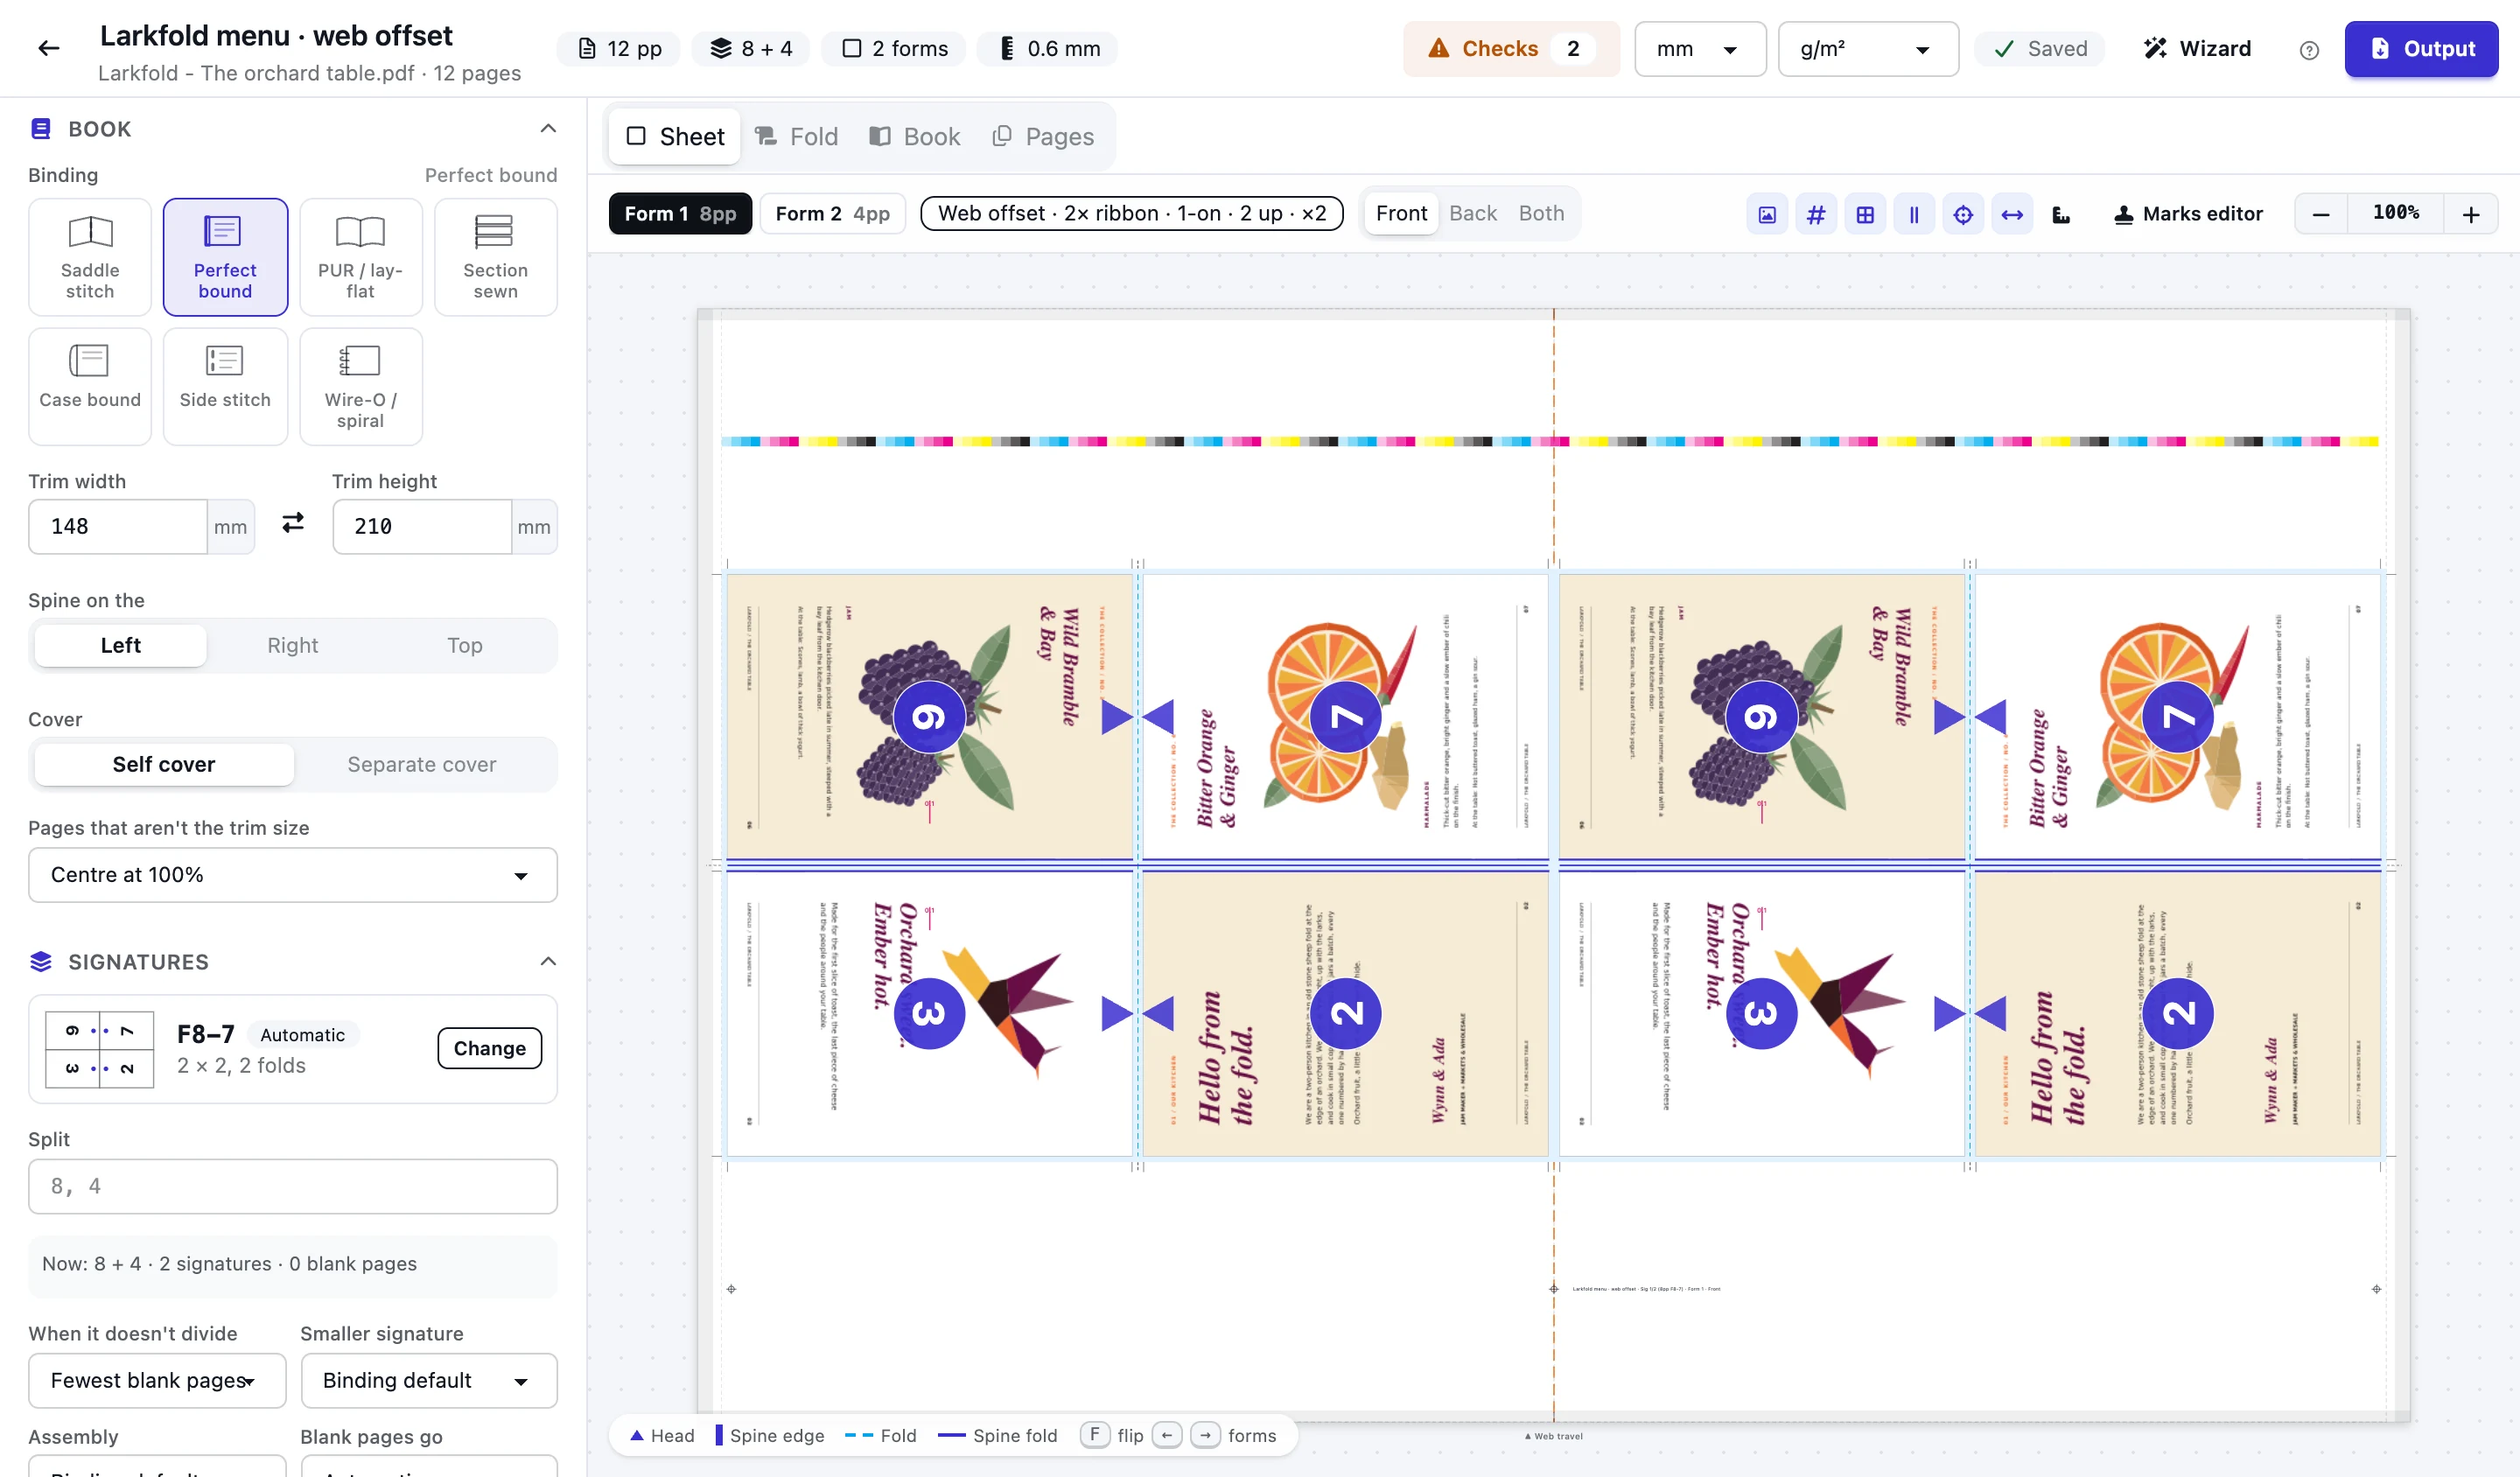Open the Binding default dropdown
The width and height of the screenshot is (2520, 1477).
(429, 1380)
